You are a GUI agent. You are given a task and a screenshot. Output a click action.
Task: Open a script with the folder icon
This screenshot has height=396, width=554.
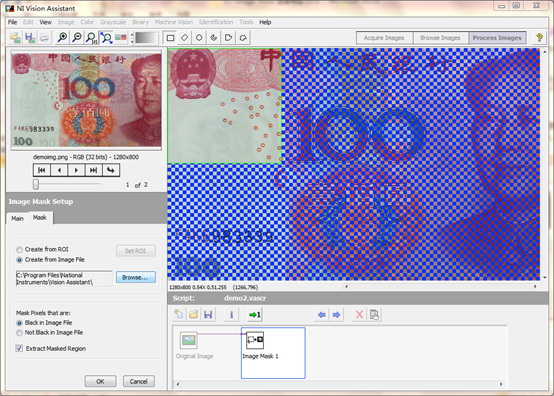click(193, 314)
